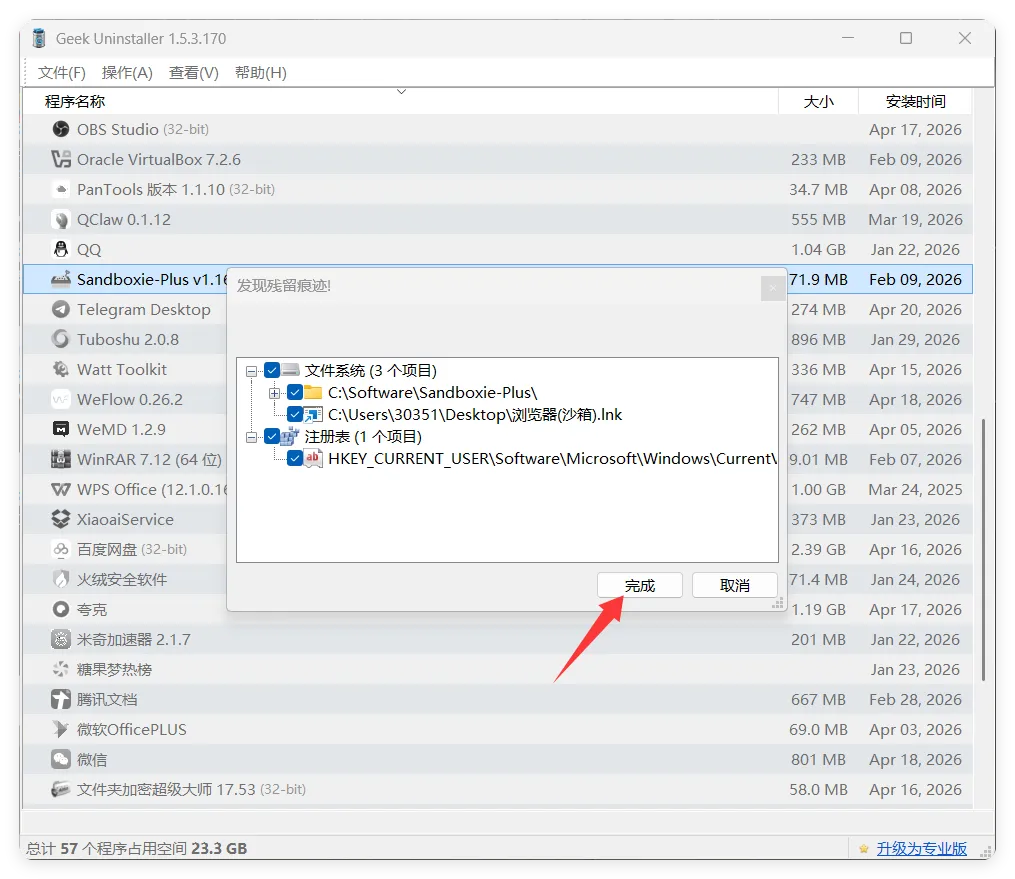
Task: Click the Sandboxie-Plus program icon
Action: pyautogui.click(x=61, y=280)
